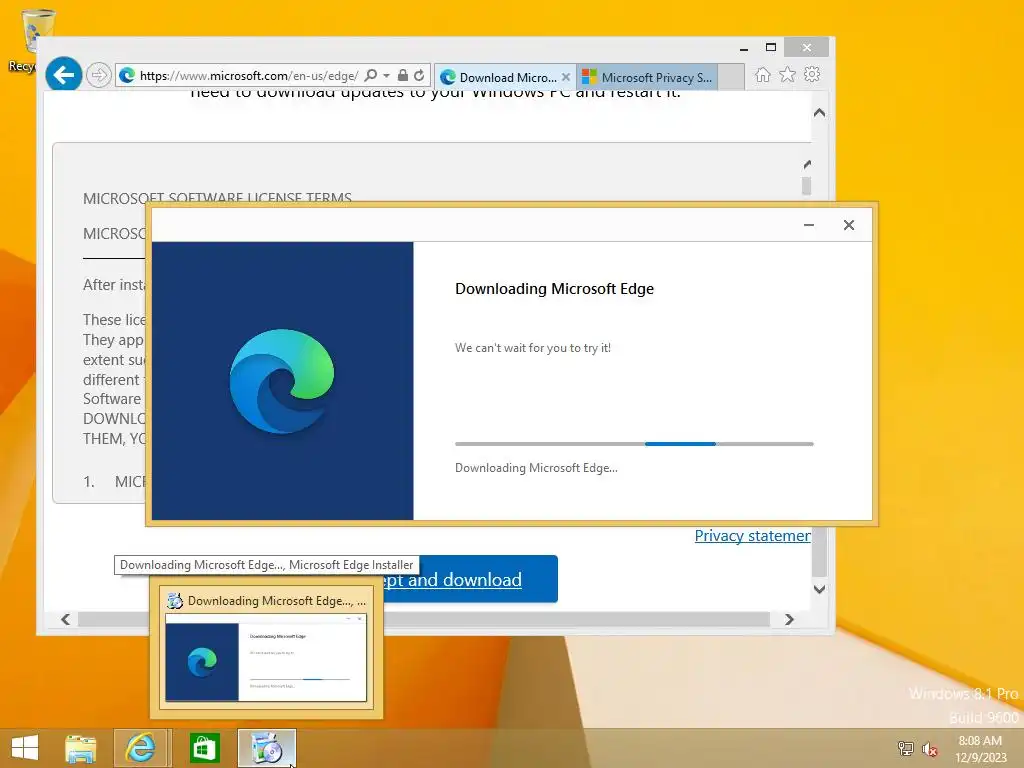Minimize the Internet Explorer window
Image resolution: width=1024 pixels, height=768 pixels.
743,48
